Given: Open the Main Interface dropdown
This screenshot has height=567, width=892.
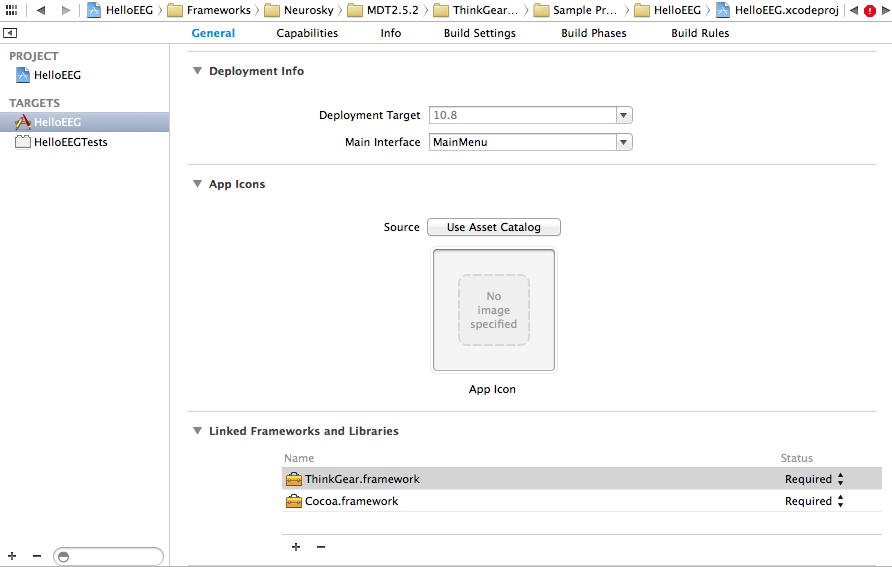Looking at the screenshot, I should coord(624,142).
